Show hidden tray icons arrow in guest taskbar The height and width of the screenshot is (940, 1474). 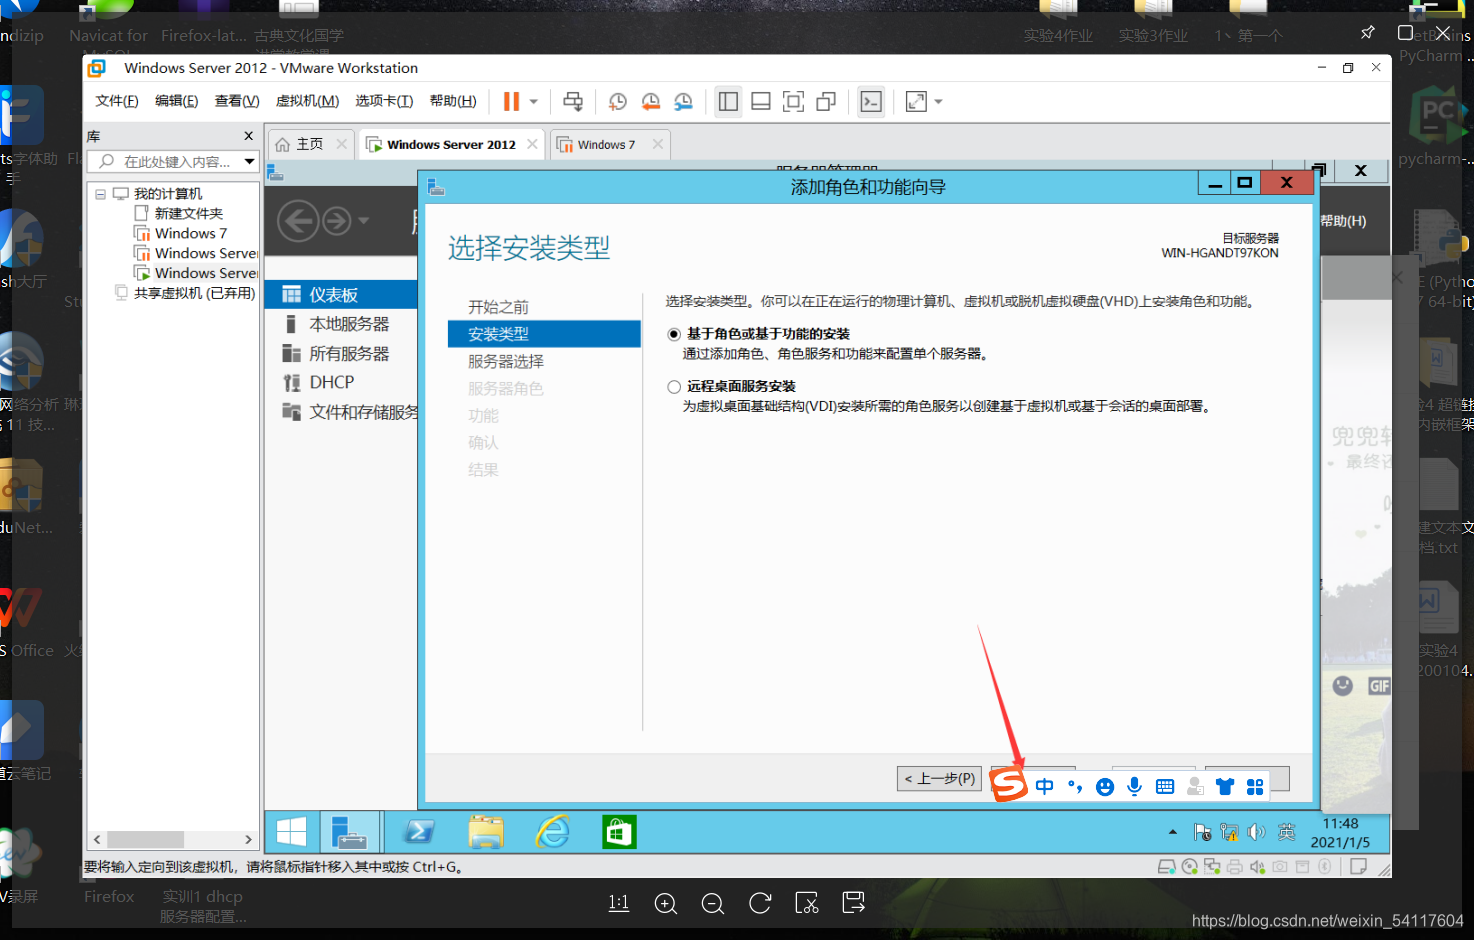point(1173,832)
